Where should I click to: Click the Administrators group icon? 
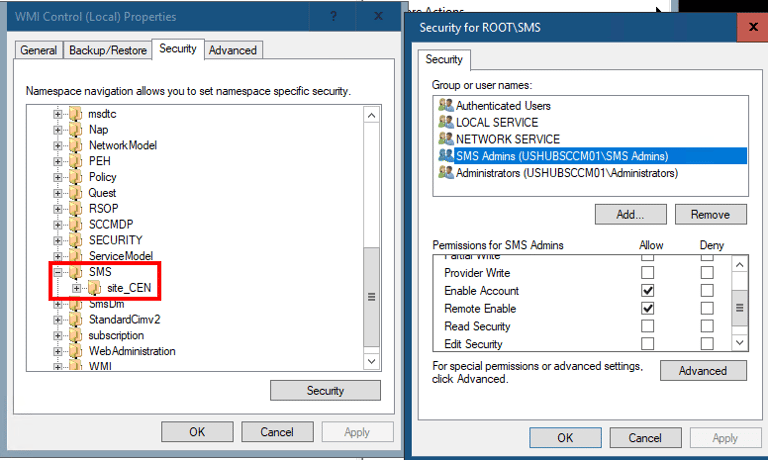[x=446, y=173]
